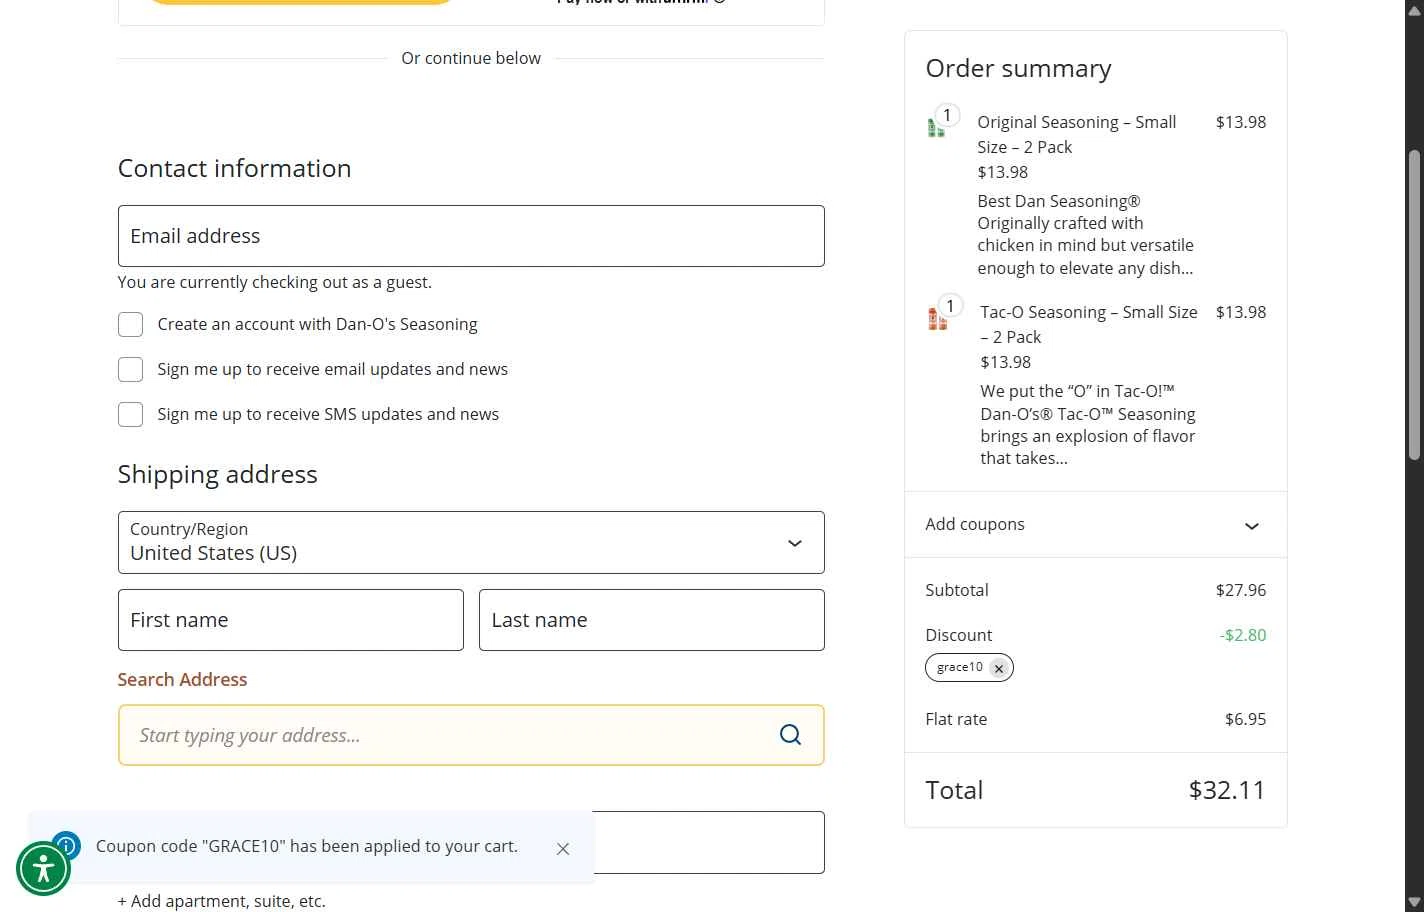Screen dimensions: 1424x912
Task: Click the Start typing your address field
Action: pos(471,735)
